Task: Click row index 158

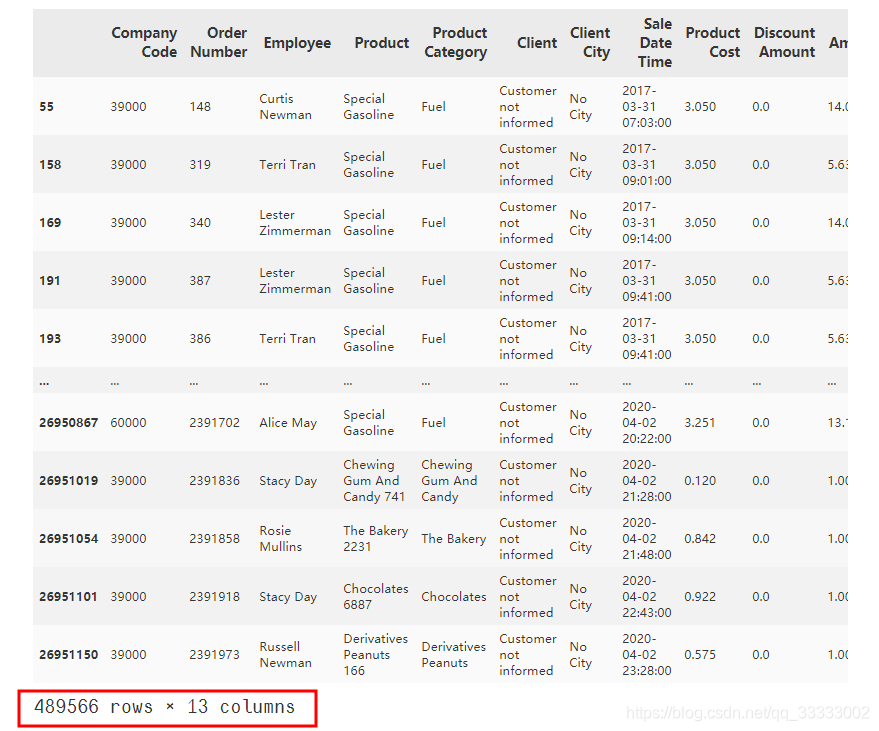Action: [50, 165]
